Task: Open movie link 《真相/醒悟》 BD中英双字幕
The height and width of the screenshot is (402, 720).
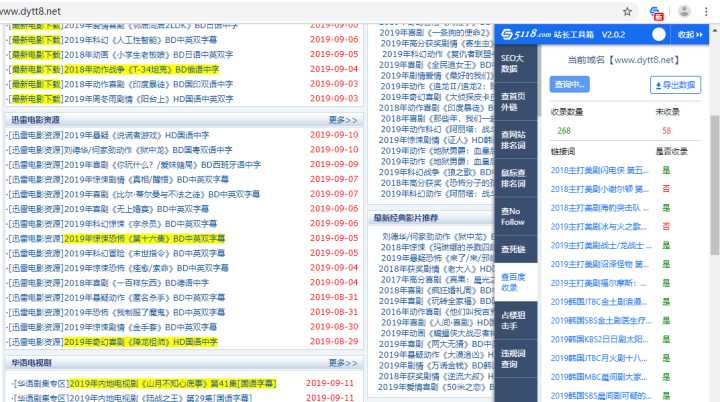Action: pos(146,179)
